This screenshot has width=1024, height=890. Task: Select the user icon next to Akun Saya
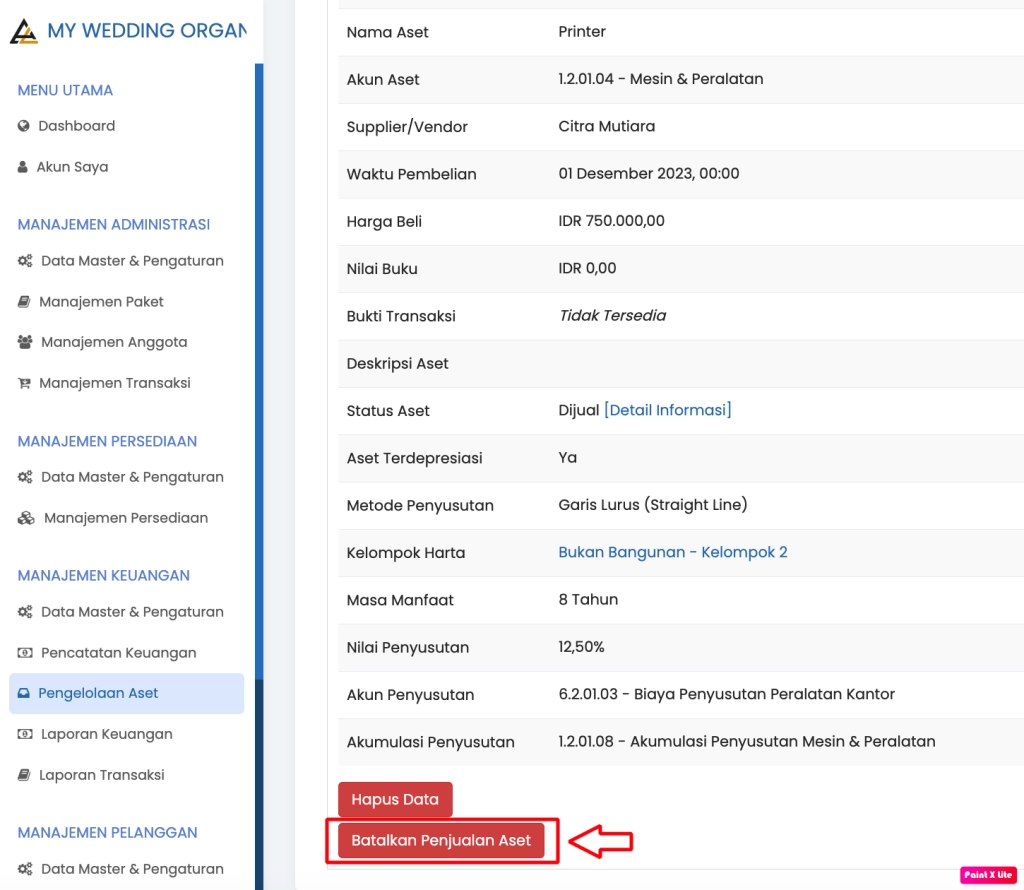click(x=25, y=167)
